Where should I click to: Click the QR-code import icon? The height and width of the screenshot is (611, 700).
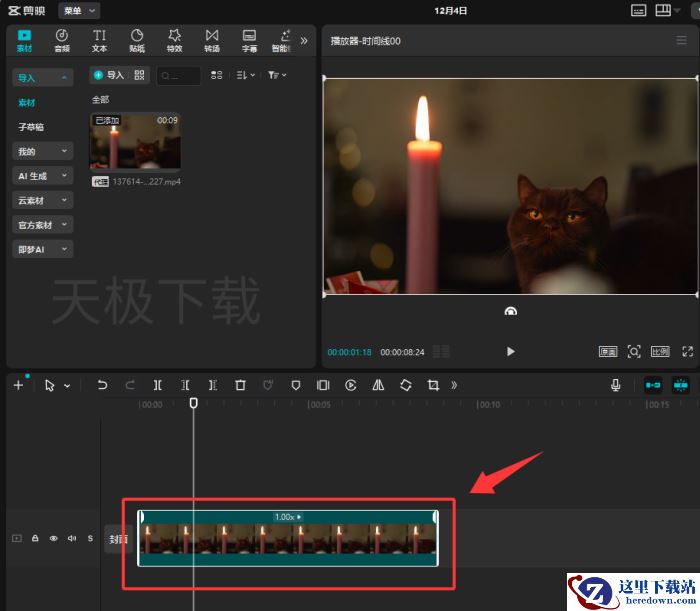139,75
